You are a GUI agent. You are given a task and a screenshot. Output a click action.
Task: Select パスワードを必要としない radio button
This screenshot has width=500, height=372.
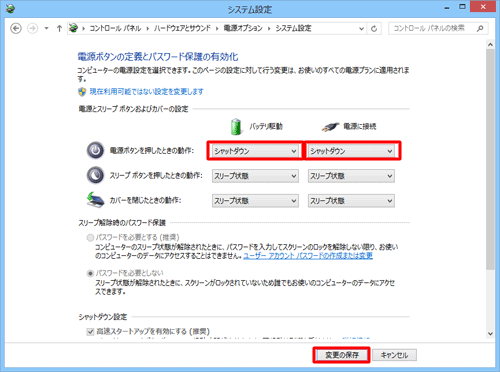(x=90, y=273)
